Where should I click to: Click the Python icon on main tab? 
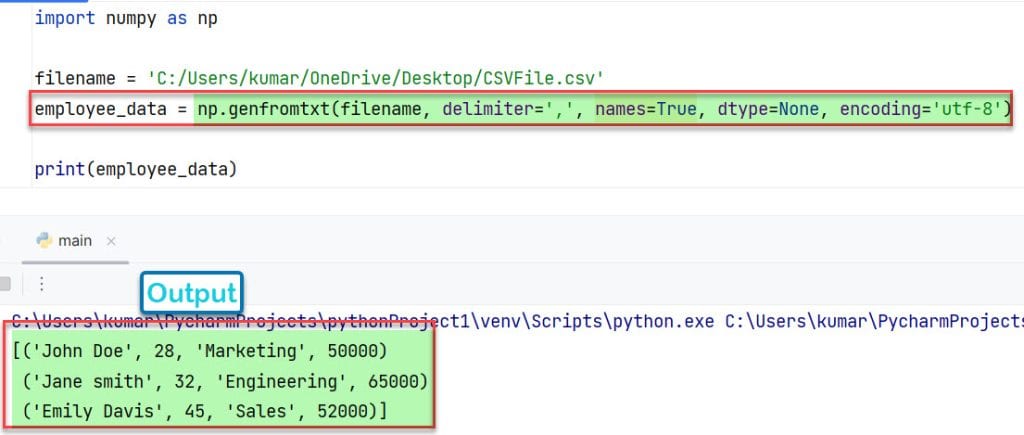tap(44, 241)
